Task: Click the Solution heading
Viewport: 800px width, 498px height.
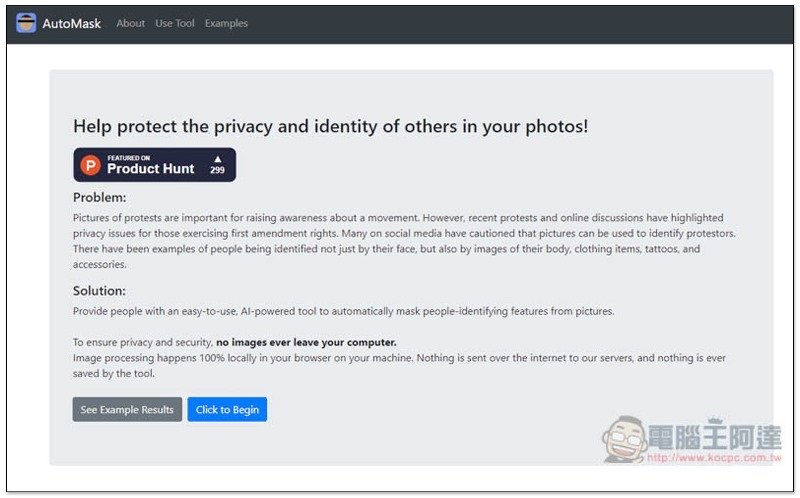Action: (x=99, y=291)
